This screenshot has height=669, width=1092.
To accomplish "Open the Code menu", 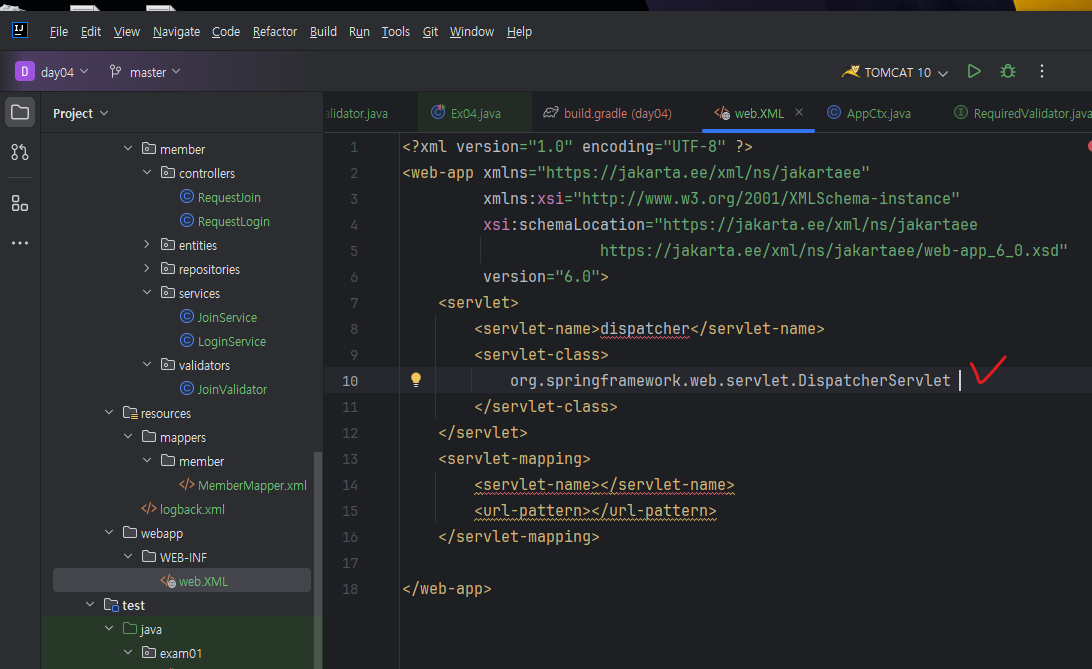I will (226, 31).
